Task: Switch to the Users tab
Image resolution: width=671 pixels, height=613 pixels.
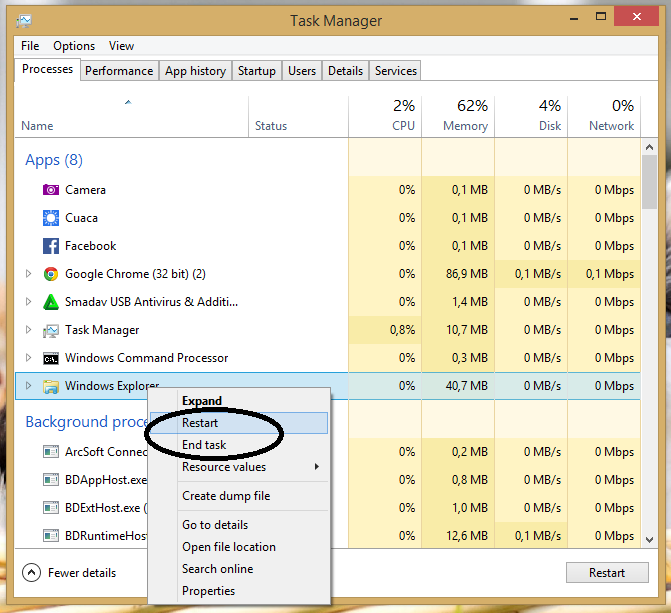Action: 302,71
